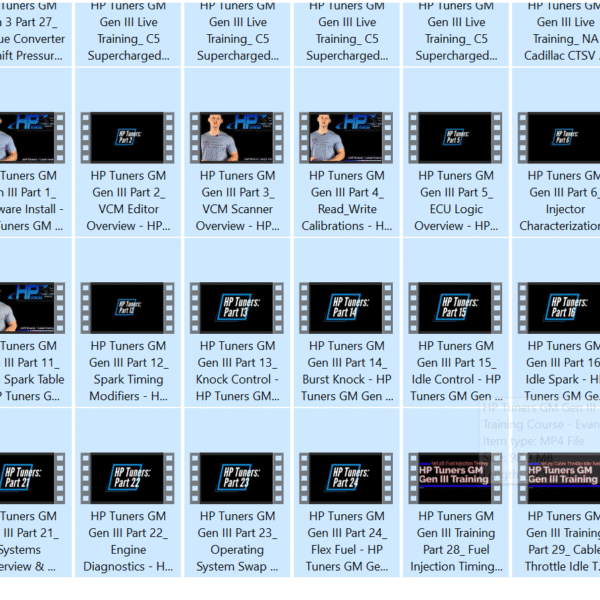Click the 'Part 21_ Systems' file name
Screen dimensions: 600x600
click(x=30, y=541)
